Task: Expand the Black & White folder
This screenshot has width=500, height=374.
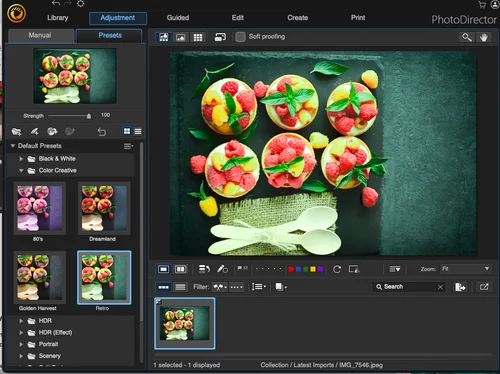Action: 21,159
